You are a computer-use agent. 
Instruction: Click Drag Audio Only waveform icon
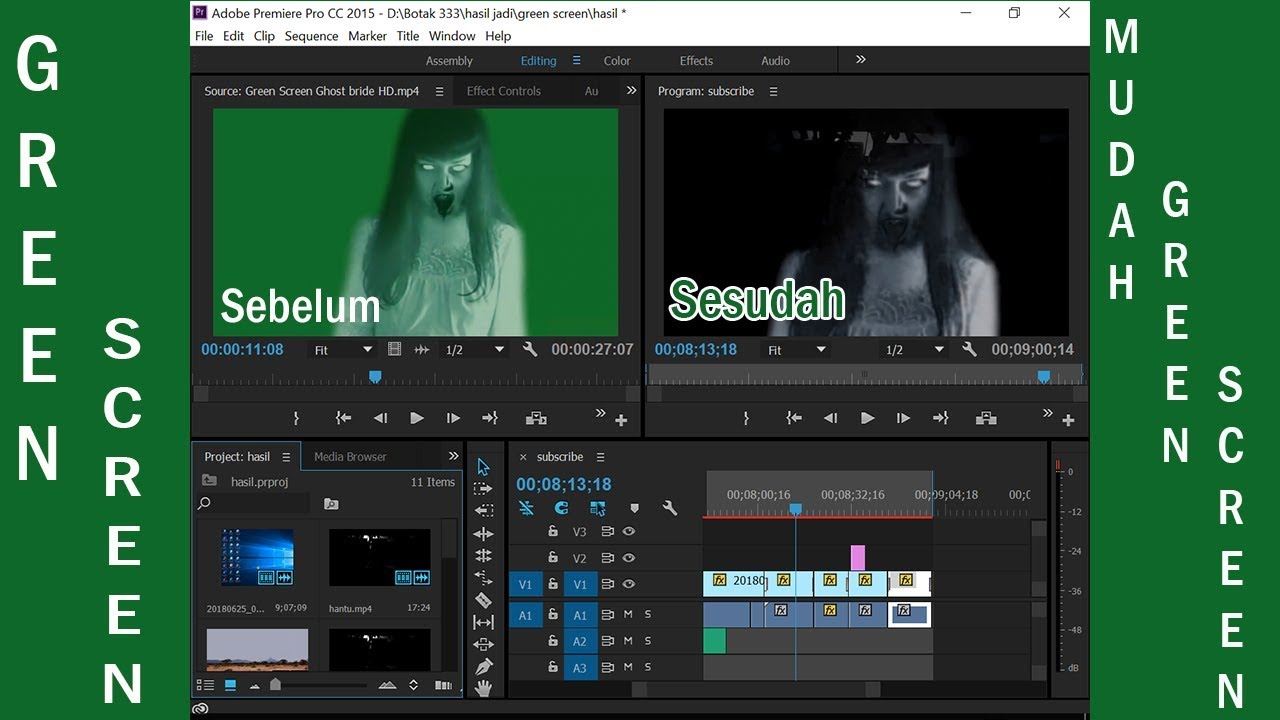click(422, 349)
